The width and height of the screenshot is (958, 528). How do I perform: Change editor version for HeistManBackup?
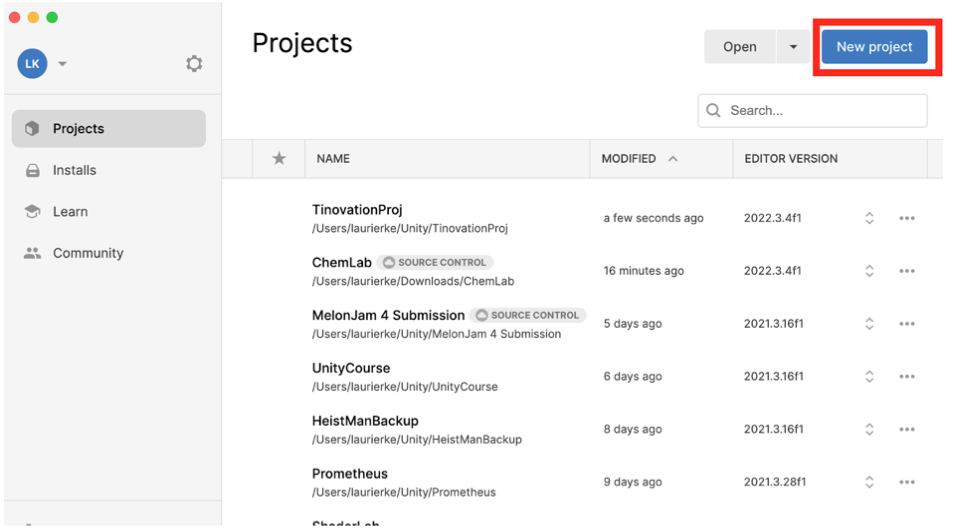coord(869,430)
